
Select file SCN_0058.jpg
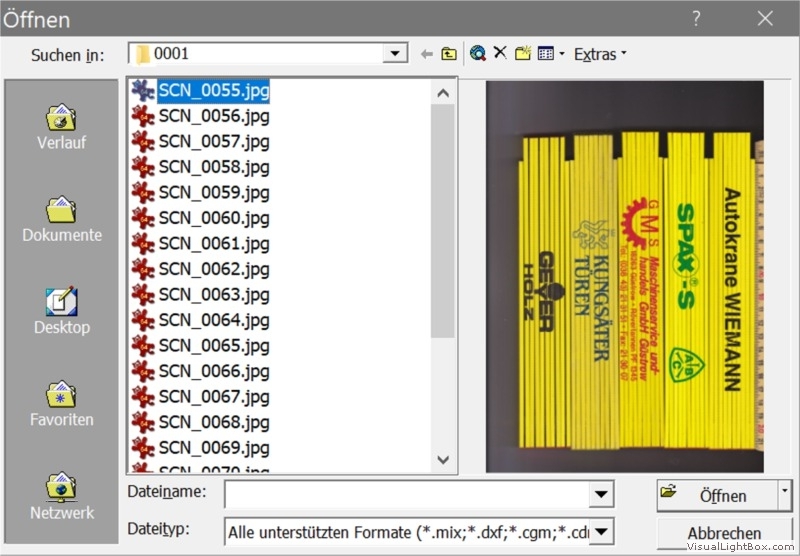pyautogui.click(x=214, y=167)
